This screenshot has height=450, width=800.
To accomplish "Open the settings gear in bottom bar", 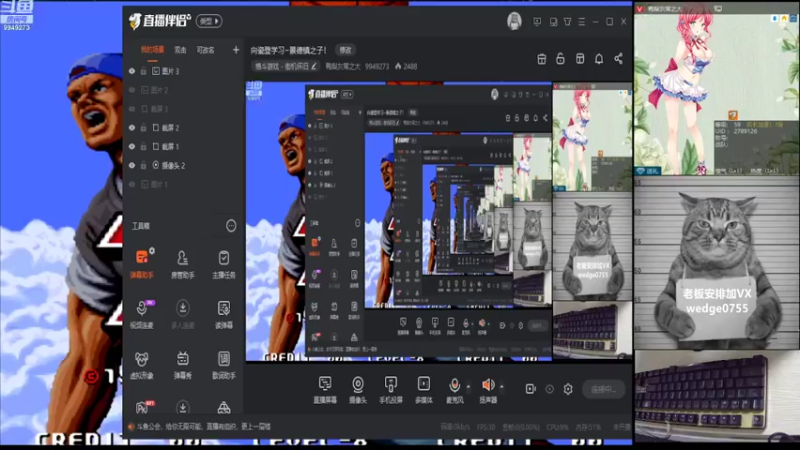I will (x=568, y=389).
